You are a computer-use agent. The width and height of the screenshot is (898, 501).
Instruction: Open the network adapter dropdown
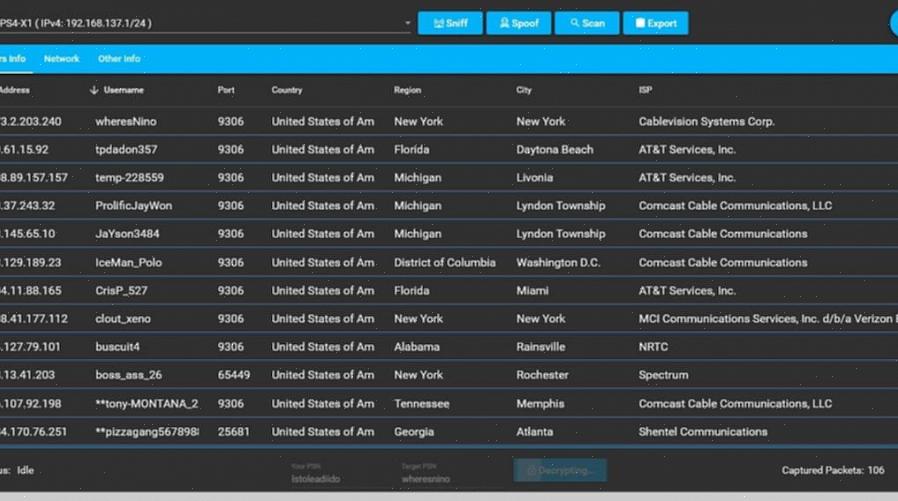[407, 23]
